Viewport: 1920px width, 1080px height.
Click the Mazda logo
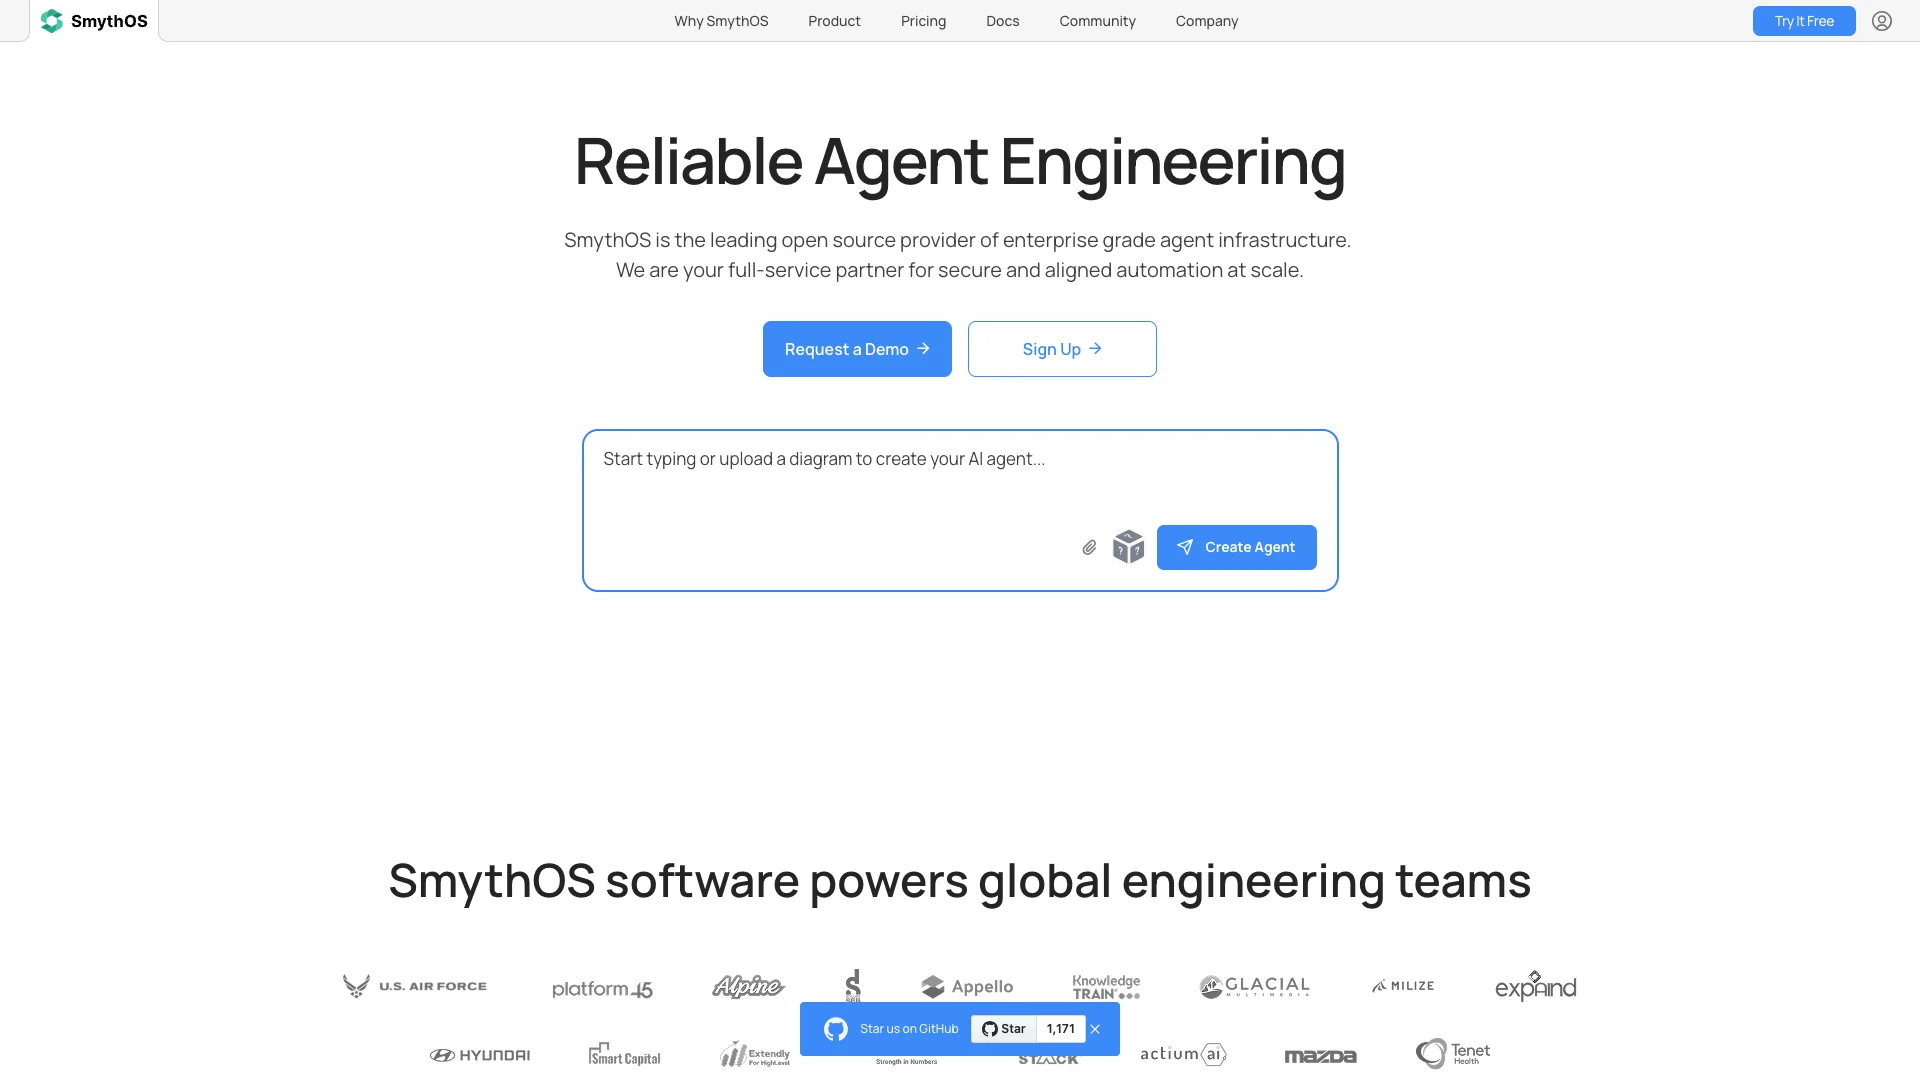coord(1320,1056)
